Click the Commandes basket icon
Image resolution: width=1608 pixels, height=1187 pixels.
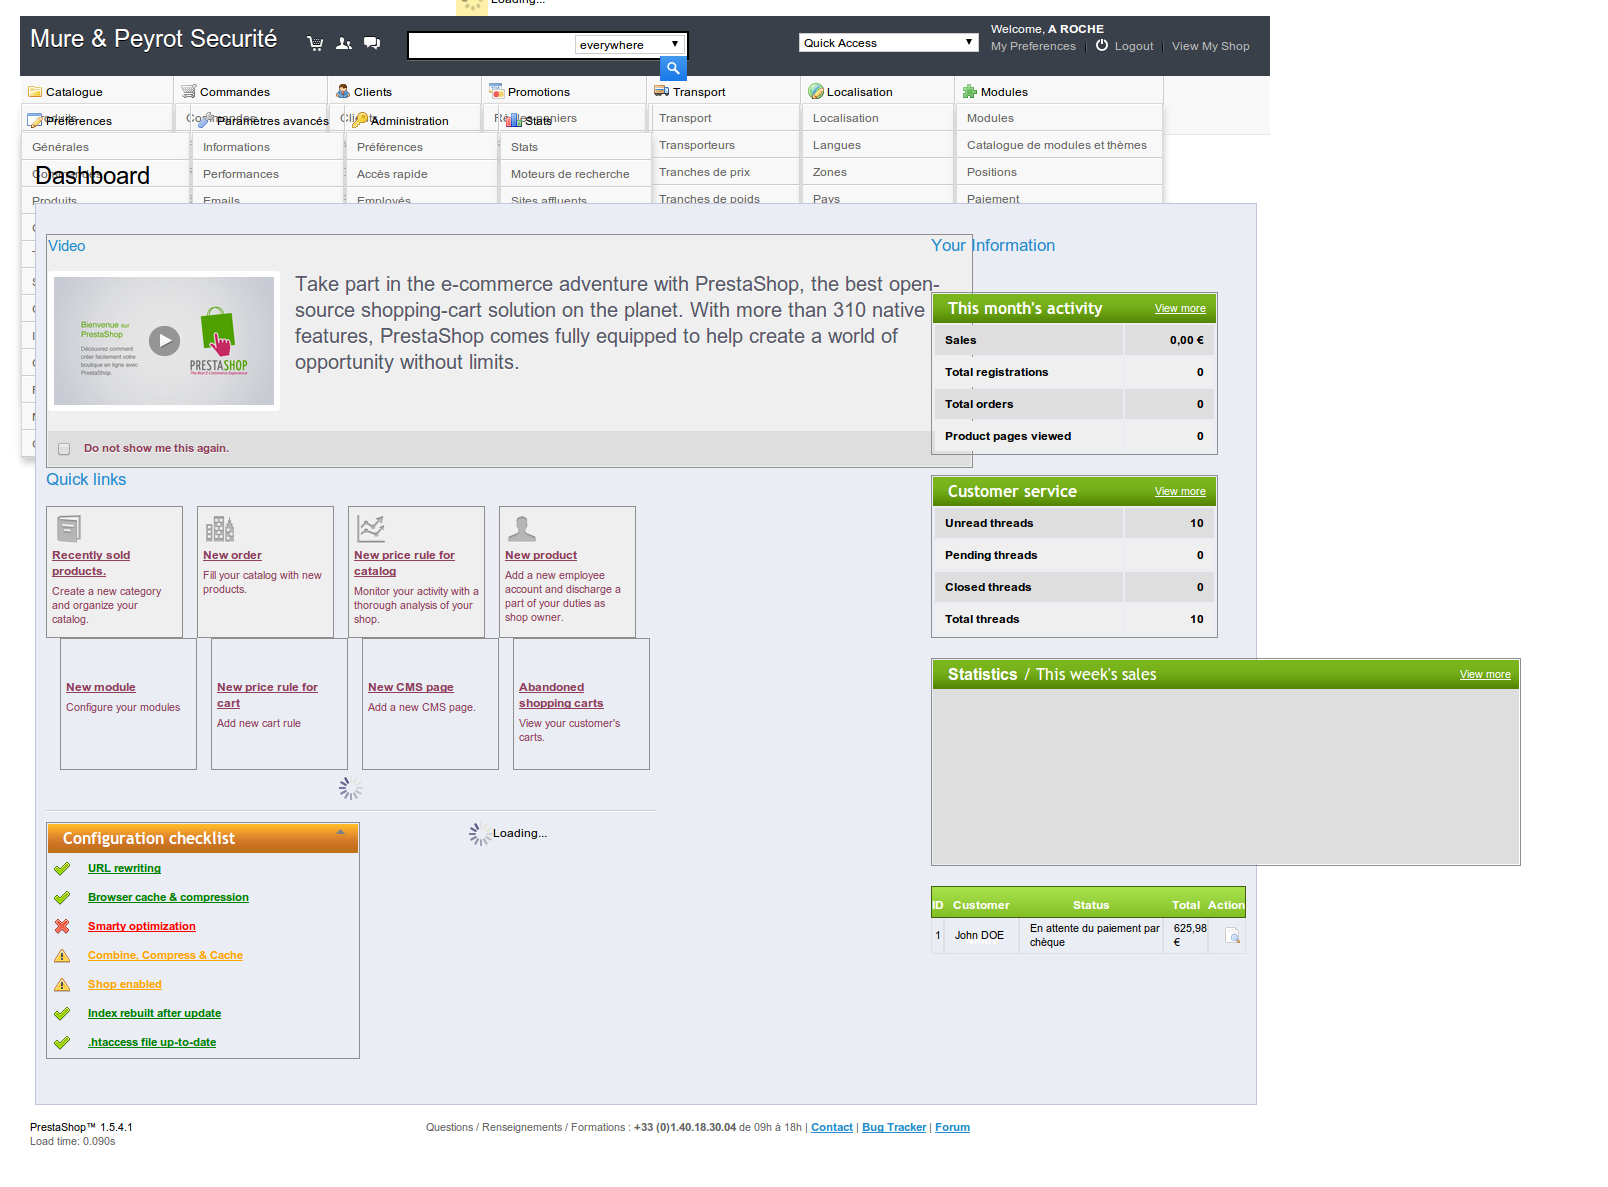point(188,91)
